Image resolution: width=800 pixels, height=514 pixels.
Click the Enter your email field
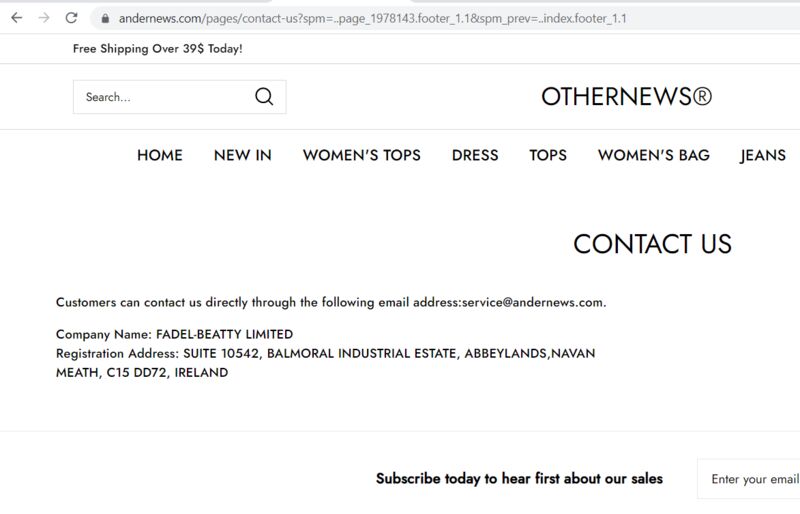click(748, 479)
